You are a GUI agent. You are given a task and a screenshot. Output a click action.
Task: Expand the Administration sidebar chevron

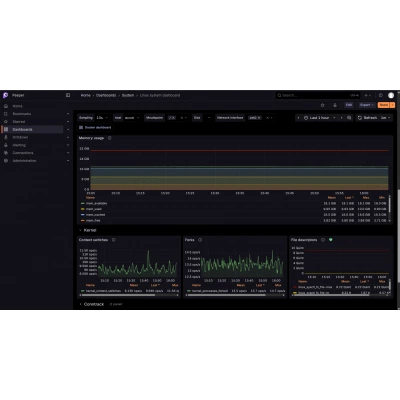[x=68, y=161]
